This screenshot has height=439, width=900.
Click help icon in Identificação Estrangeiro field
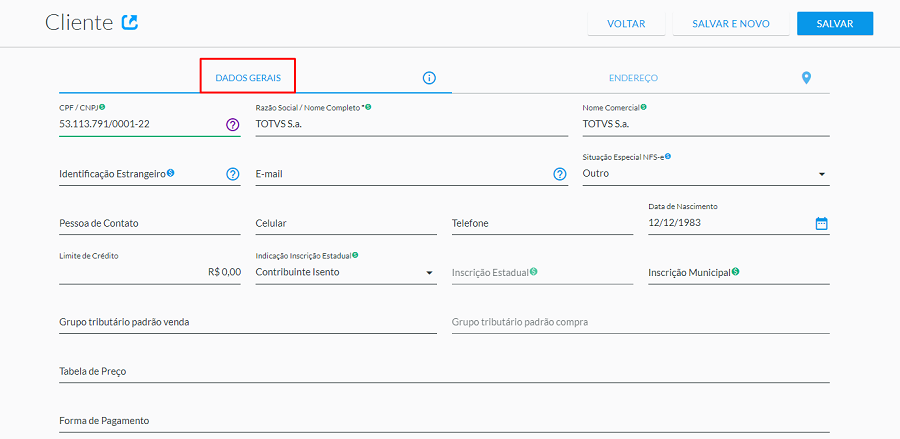coord(232,174)
